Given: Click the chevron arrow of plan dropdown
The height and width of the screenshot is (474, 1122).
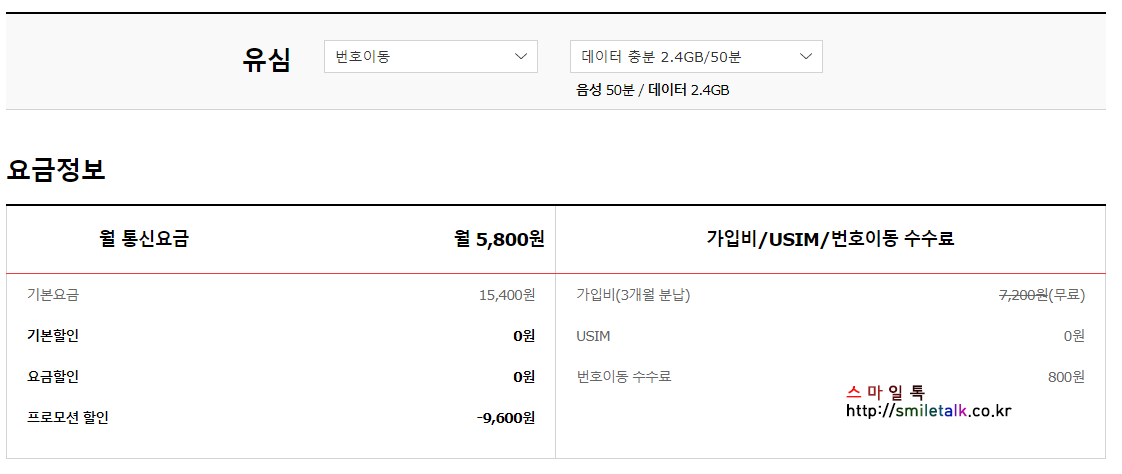Looking at the screenshot, I should tap(806, 57).
